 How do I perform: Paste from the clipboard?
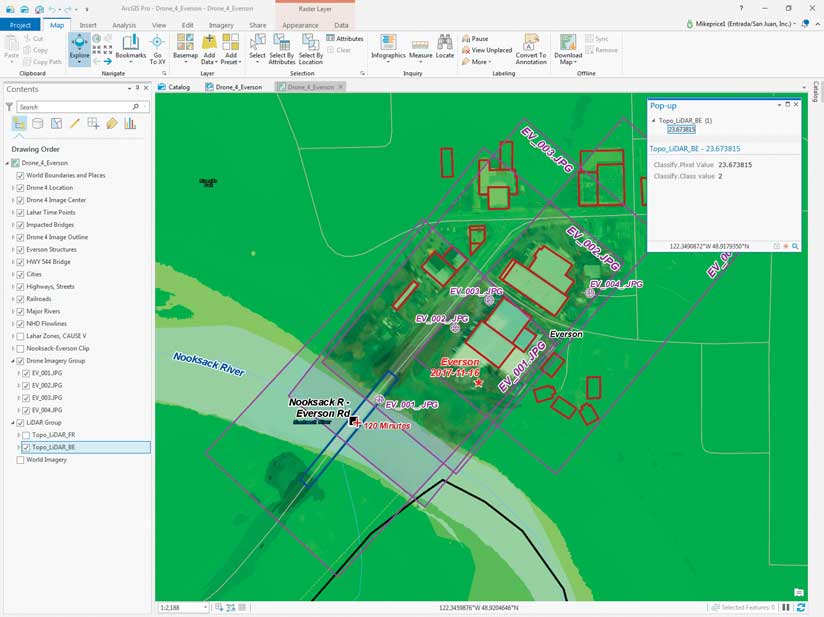pyautogui.click(x=11, y=48)
